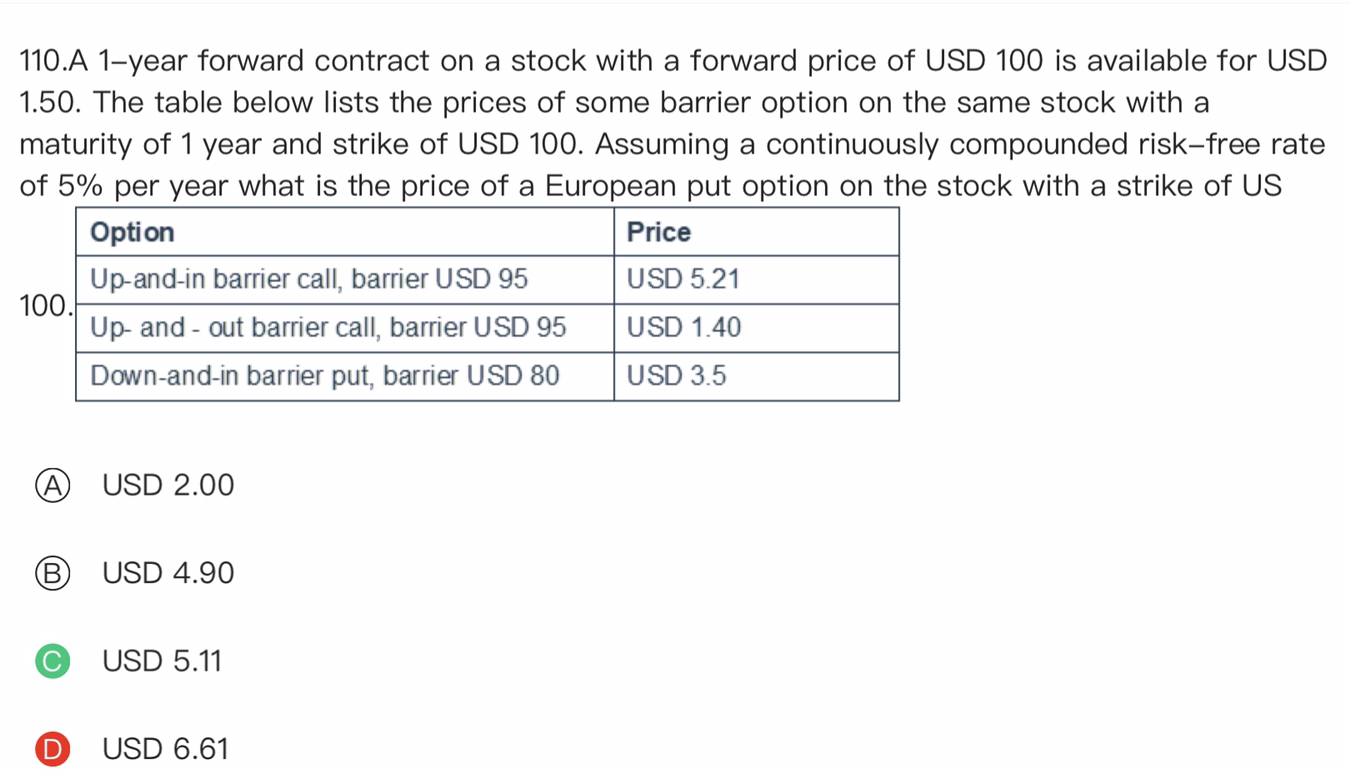Select the Up-and-in barrier call row
The width and height of the screenshot is (1350, 774).
click(308, 280)
